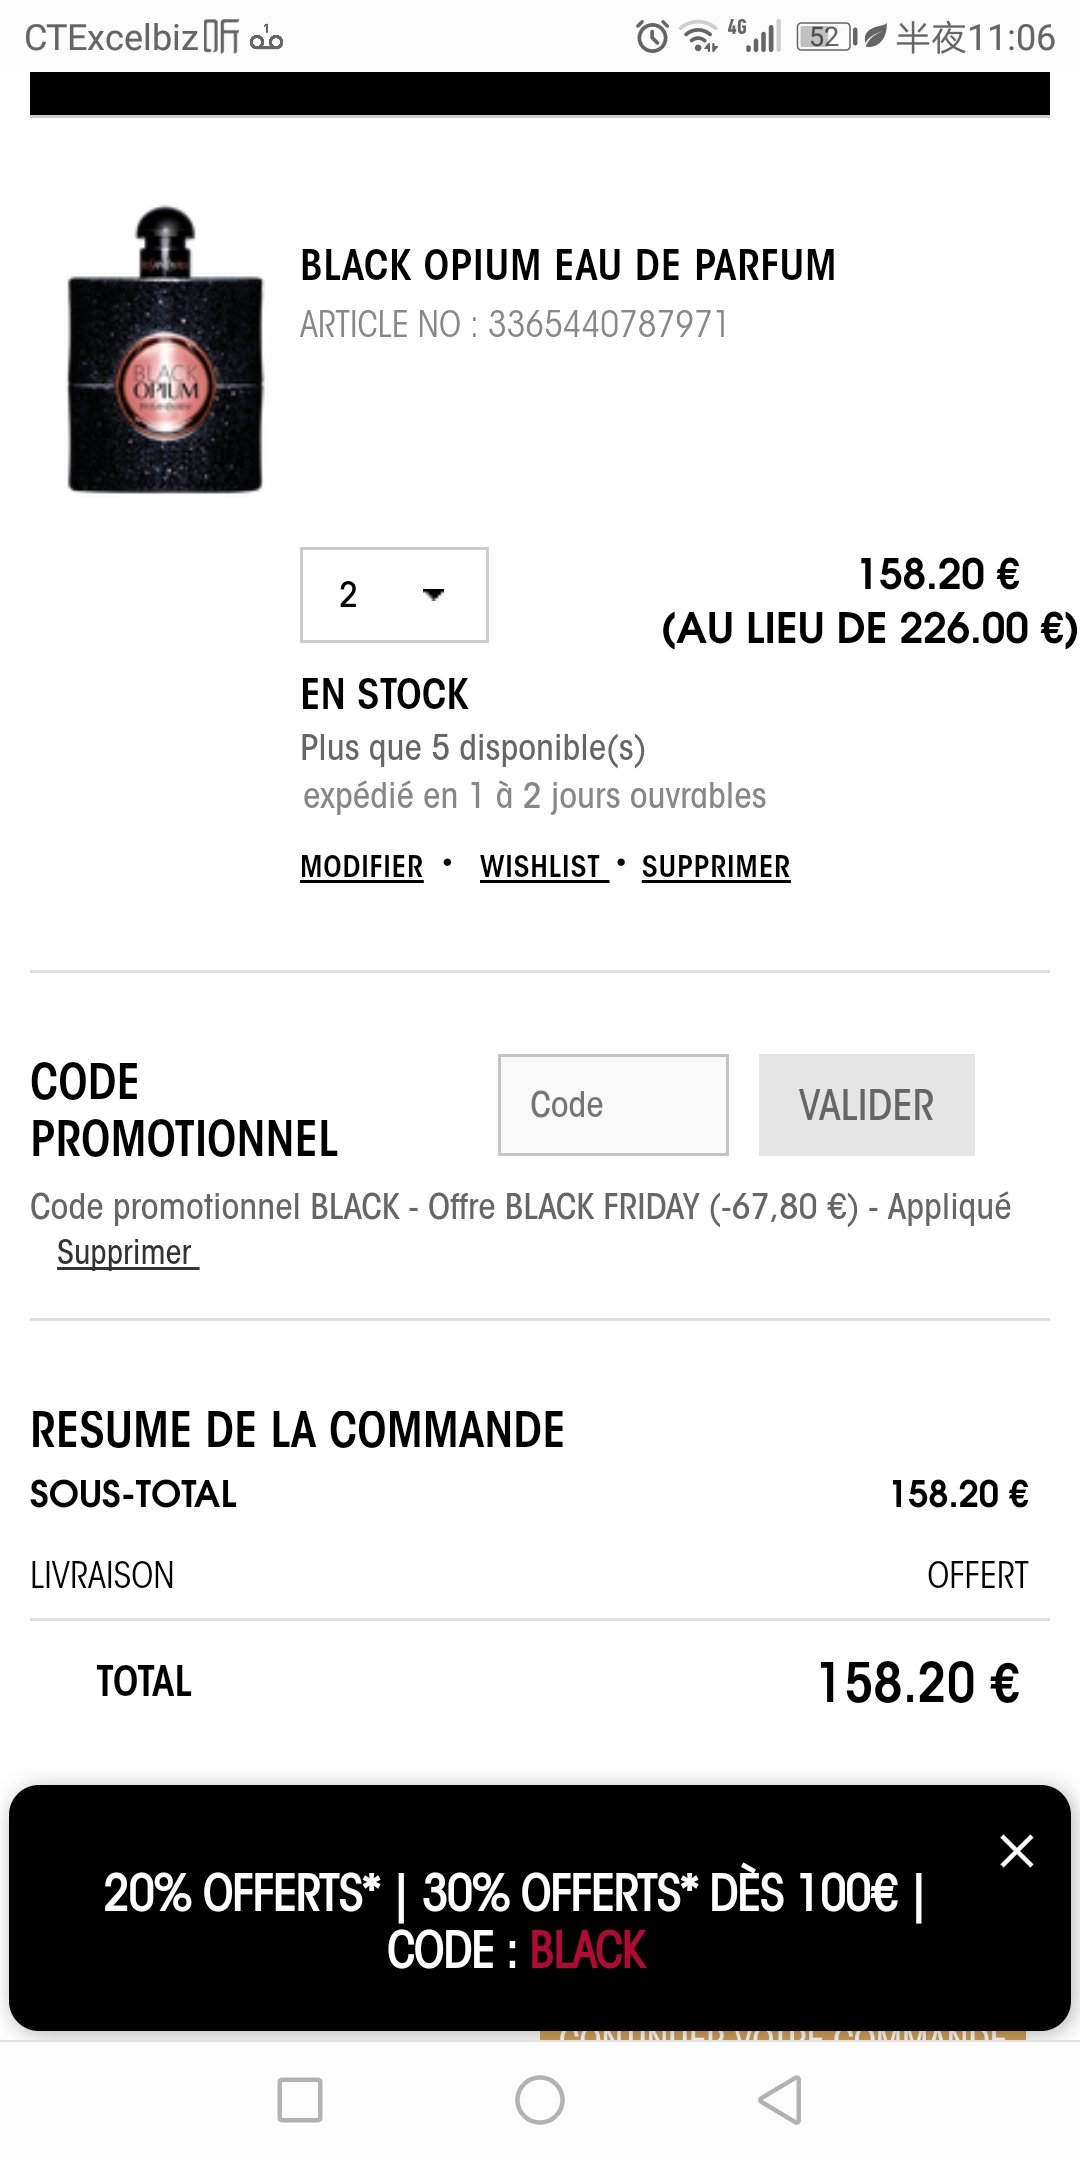
Task: Remove item with SUPPRIMER link
Action: tap(716, 867)
